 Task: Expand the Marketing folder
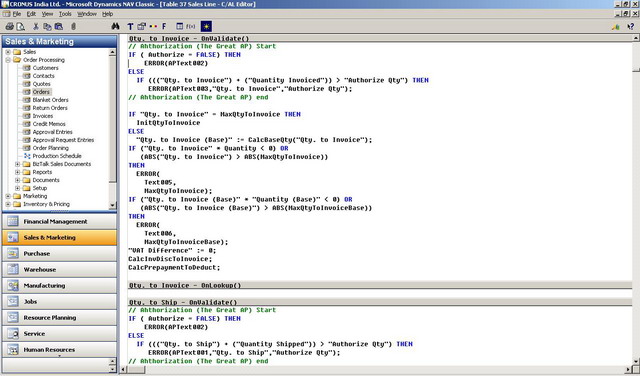click(x=8, y=196)
